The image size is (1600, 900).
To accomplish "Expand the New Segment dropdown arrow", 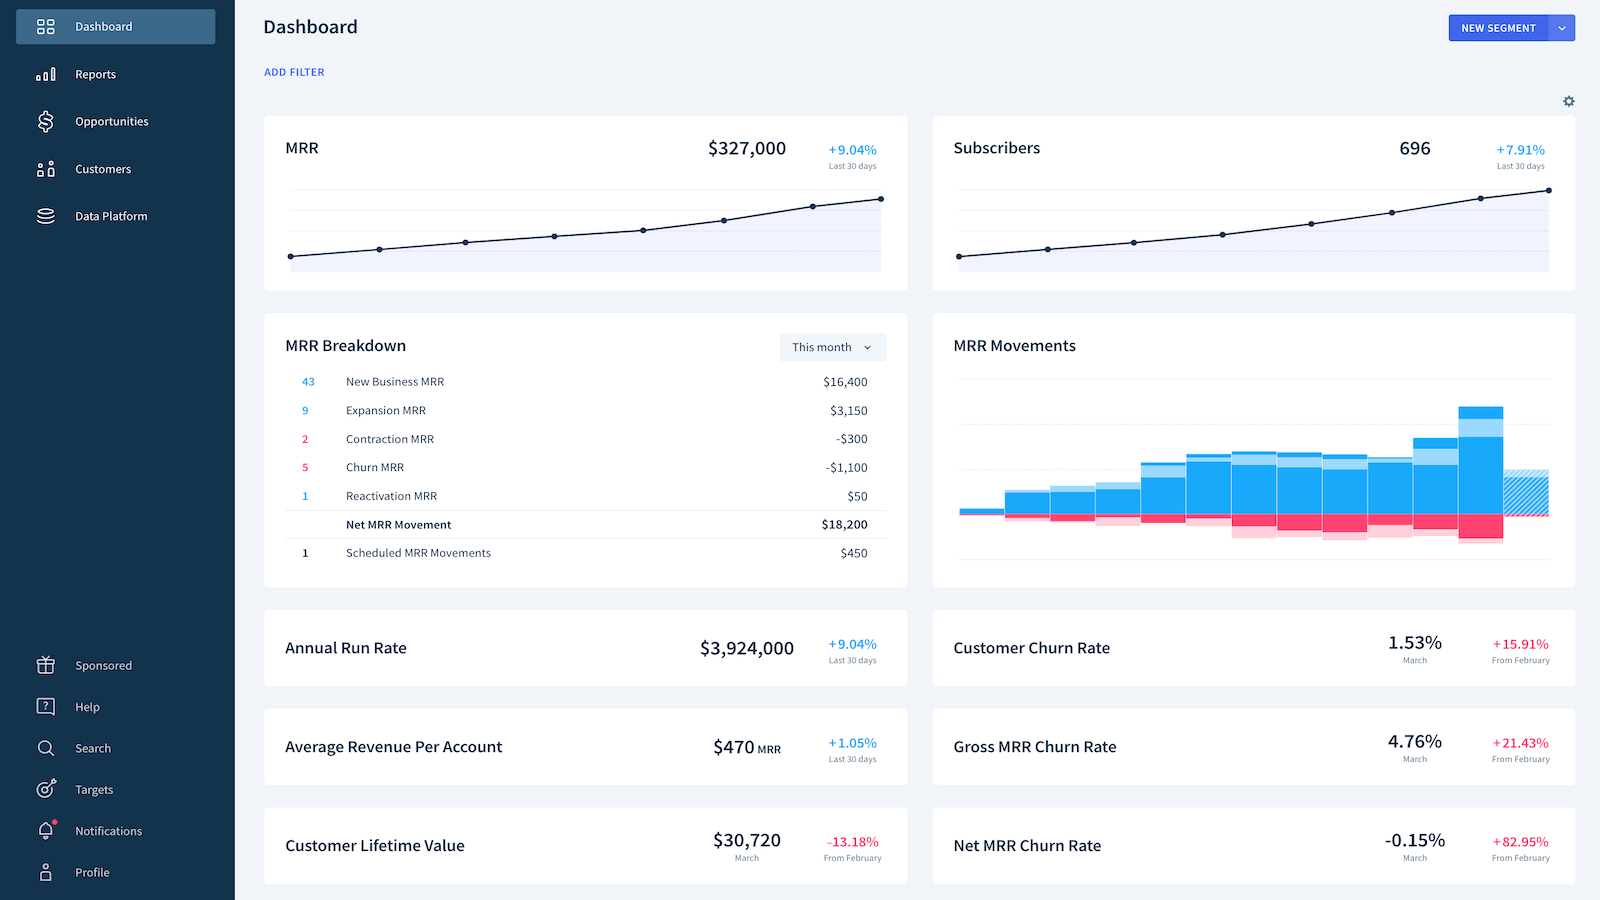I will tap(1561, 28).
